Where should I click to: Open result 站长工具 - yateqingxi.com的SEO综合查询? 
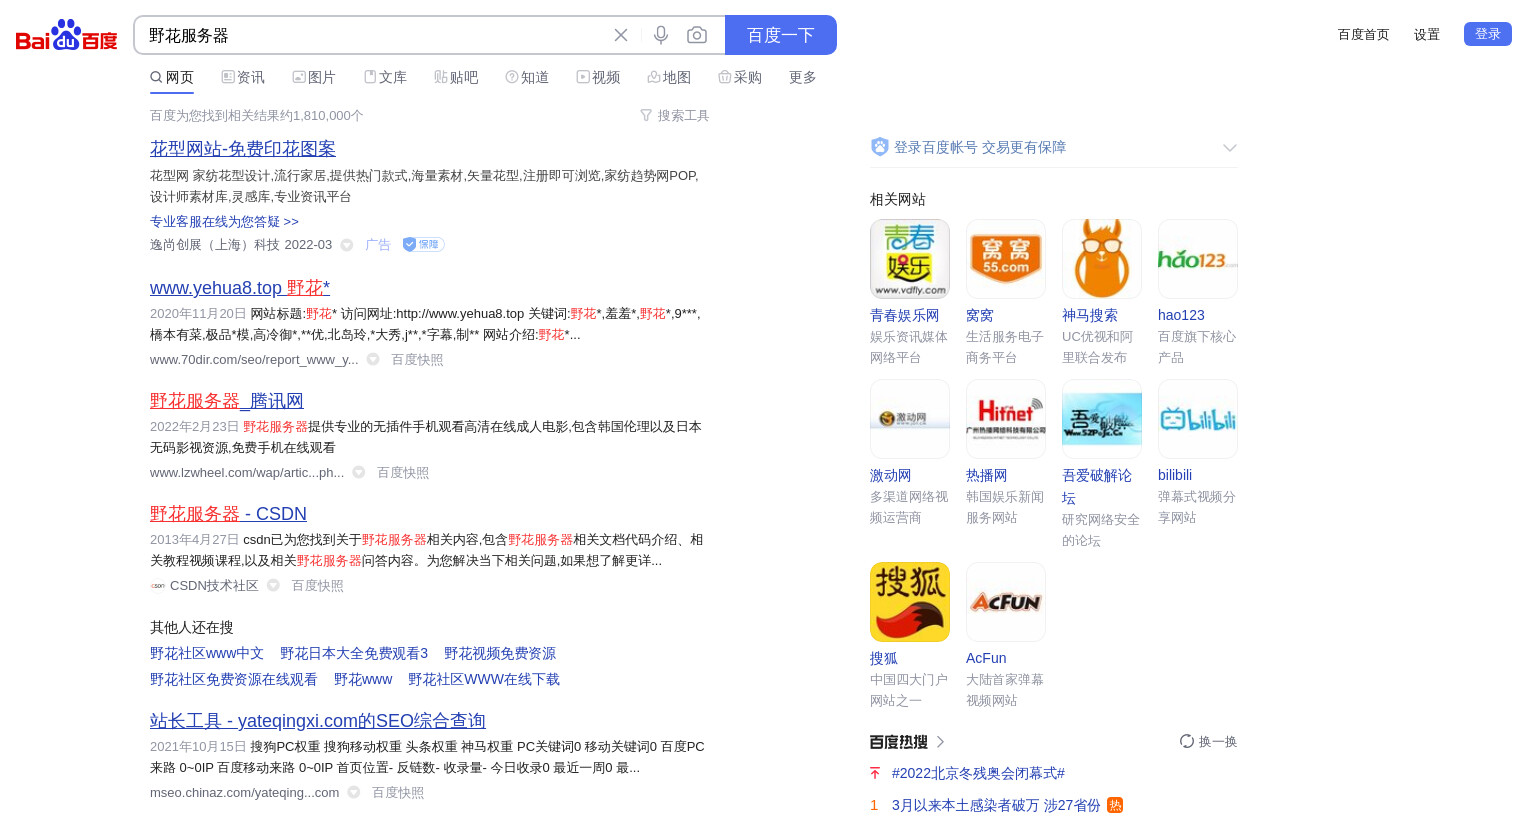(x=318, y=721)
